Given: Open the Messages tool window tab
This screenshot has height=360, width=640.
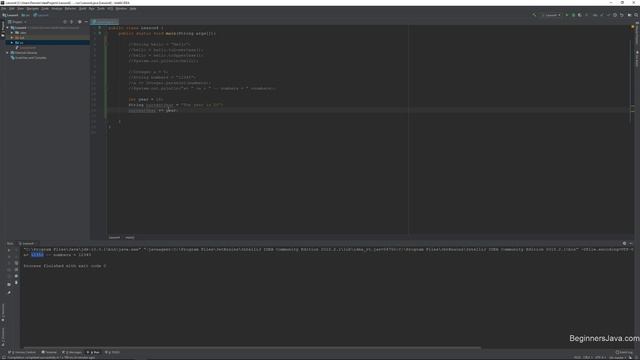Looking at the screenshot, I should (72, 352).
